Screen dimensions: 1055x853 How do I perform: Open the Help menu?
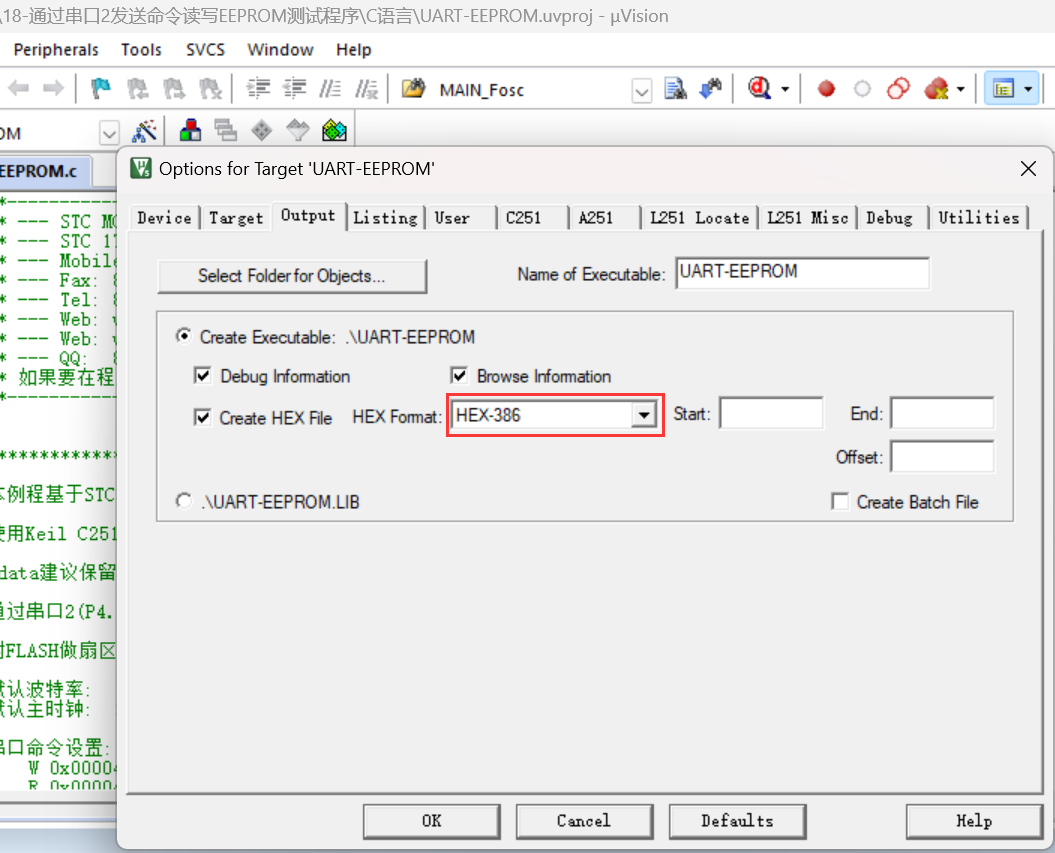353,50
